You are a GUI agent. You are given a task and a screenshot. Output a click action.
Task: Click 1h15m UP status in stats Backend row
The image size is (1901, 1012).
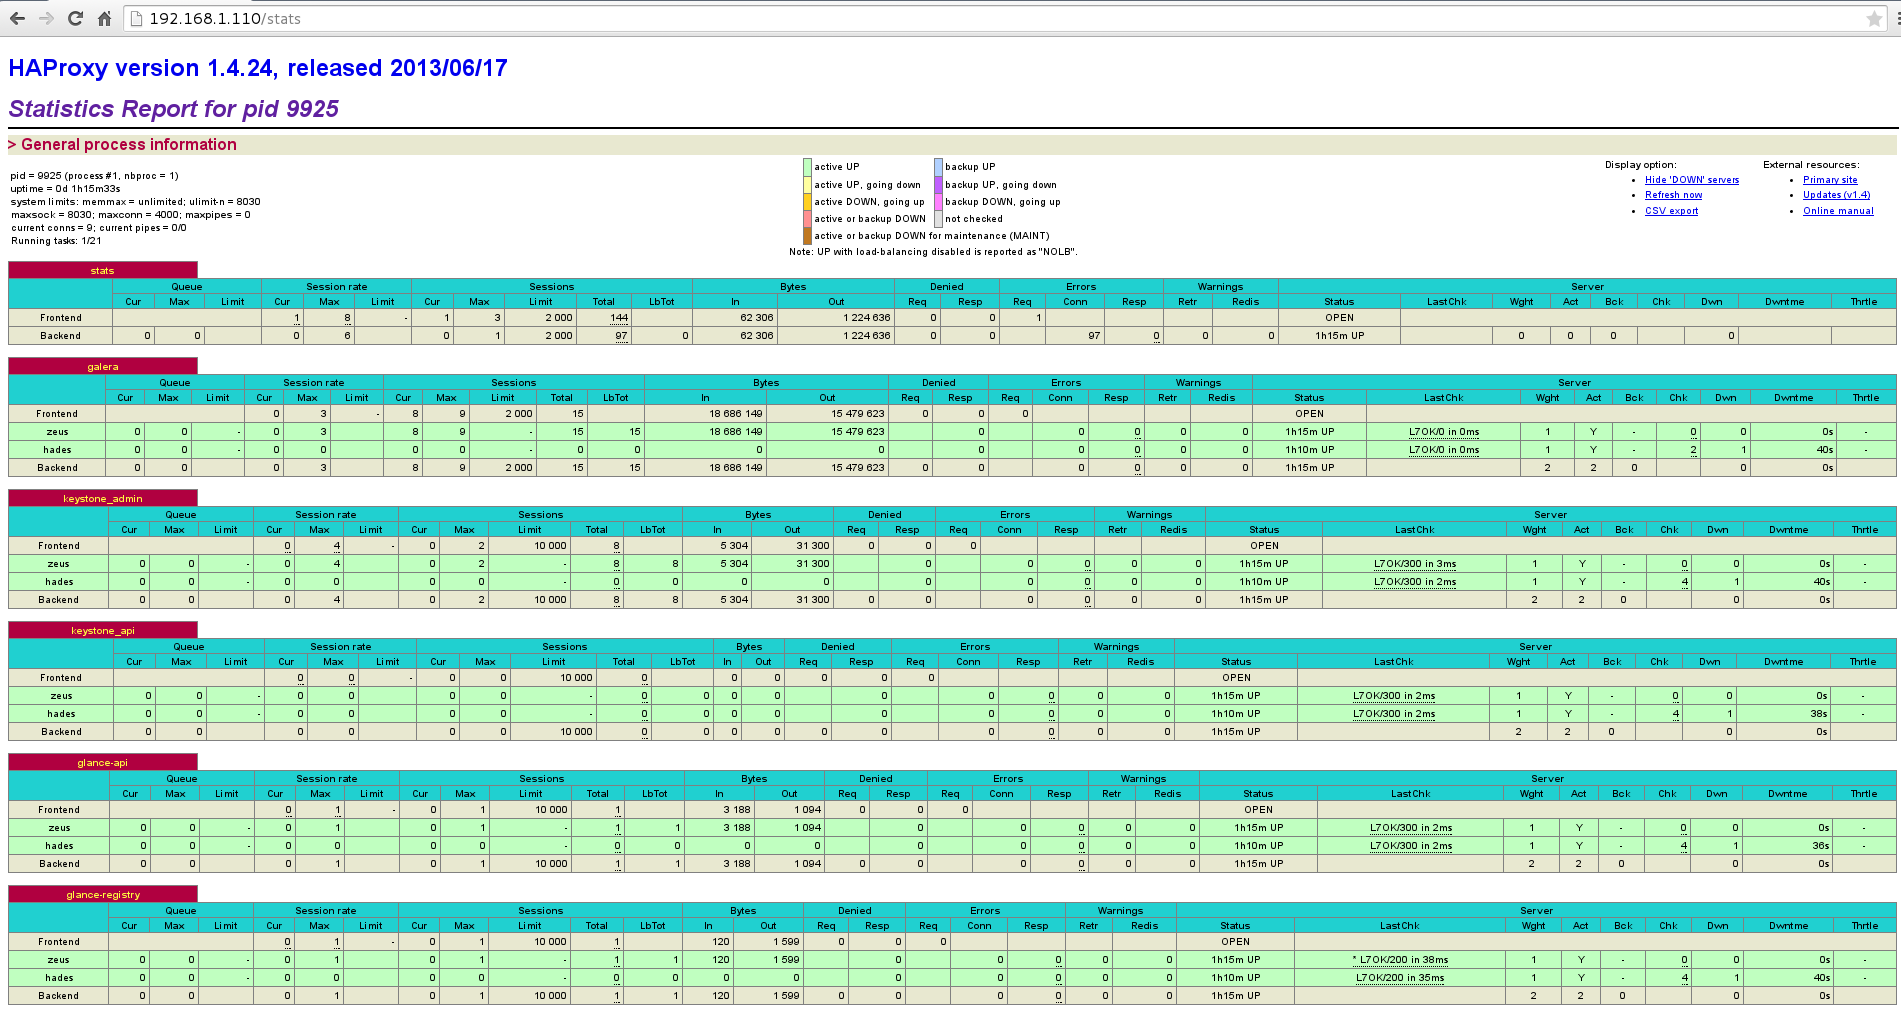(x=1339, y=336)
